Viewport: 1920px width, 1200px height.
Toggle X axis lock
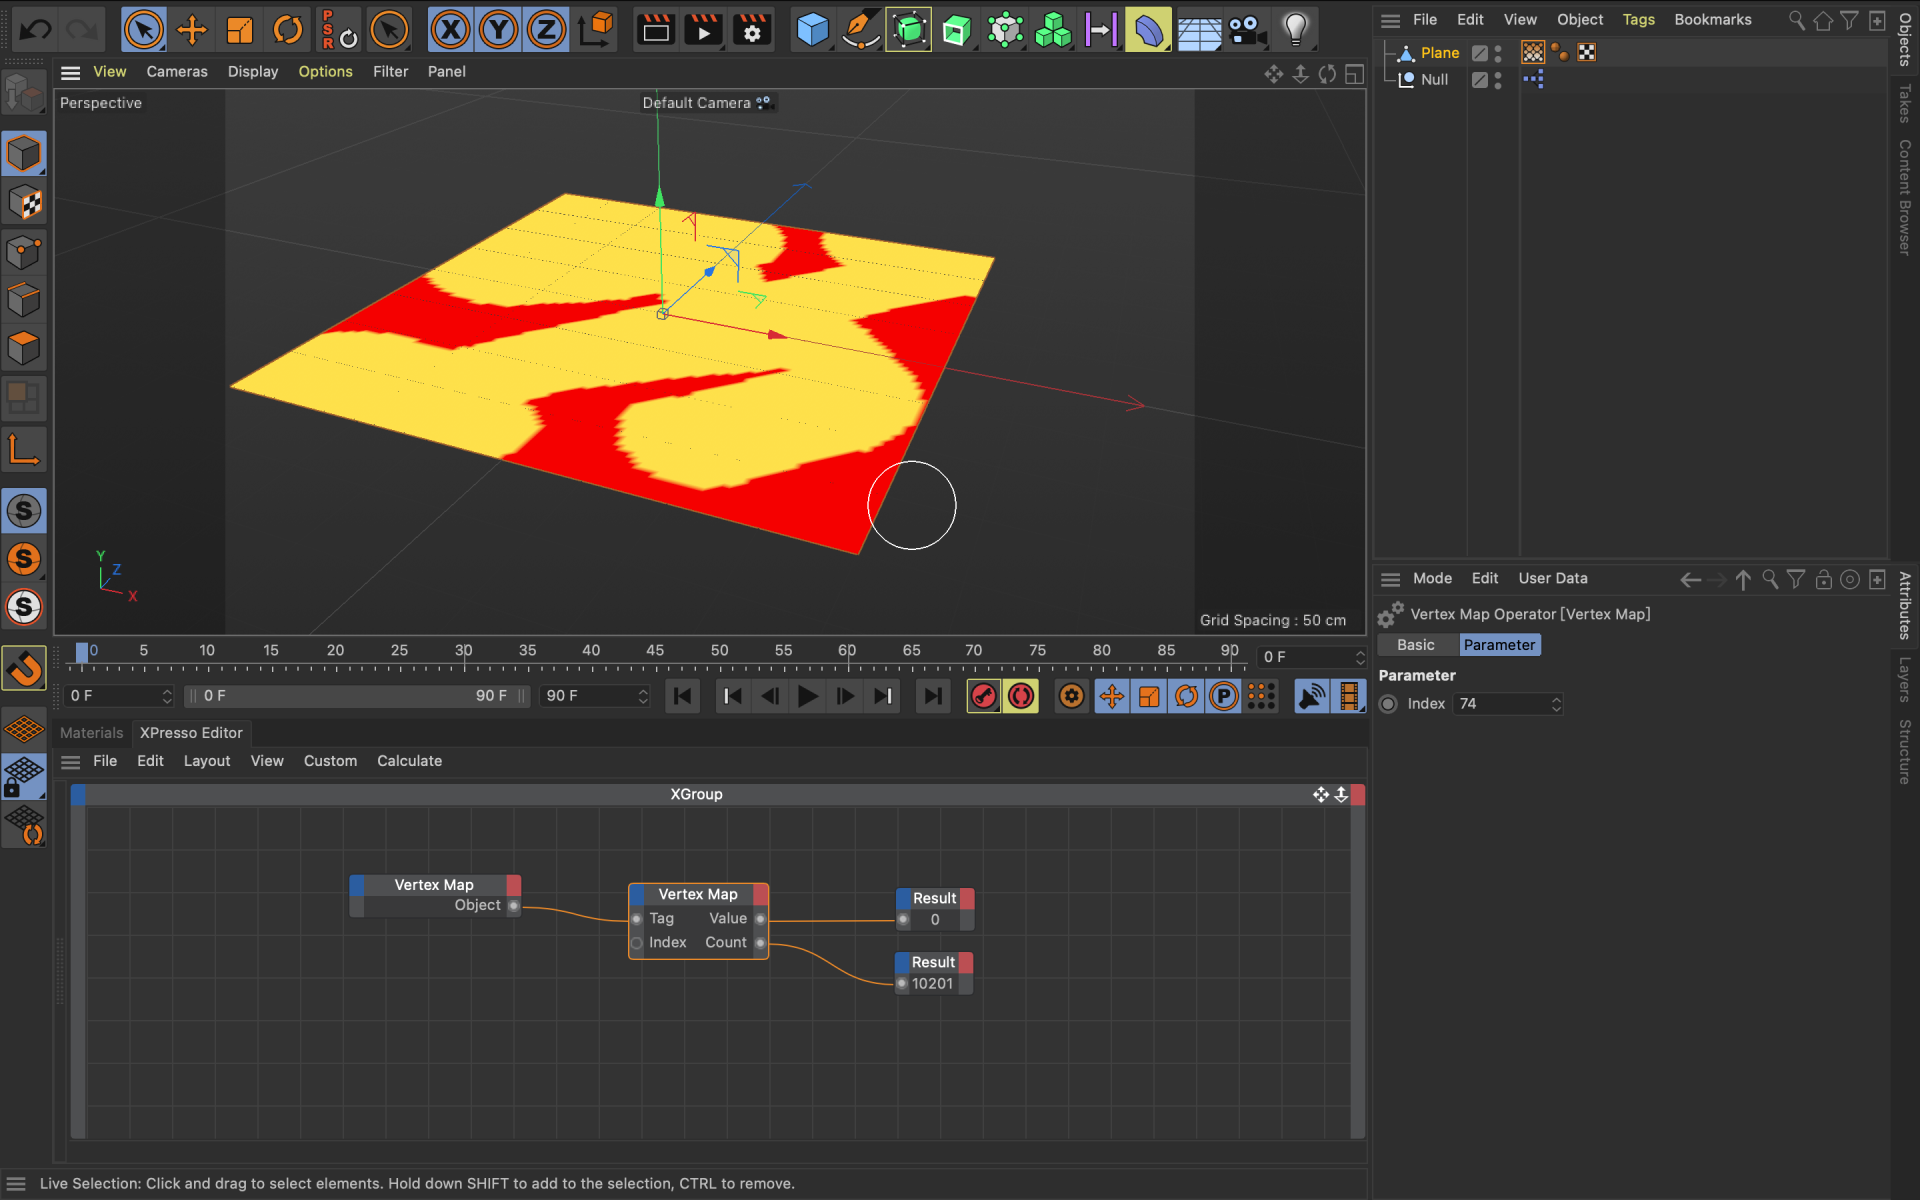pyautogui.click(x=451, y=30)
